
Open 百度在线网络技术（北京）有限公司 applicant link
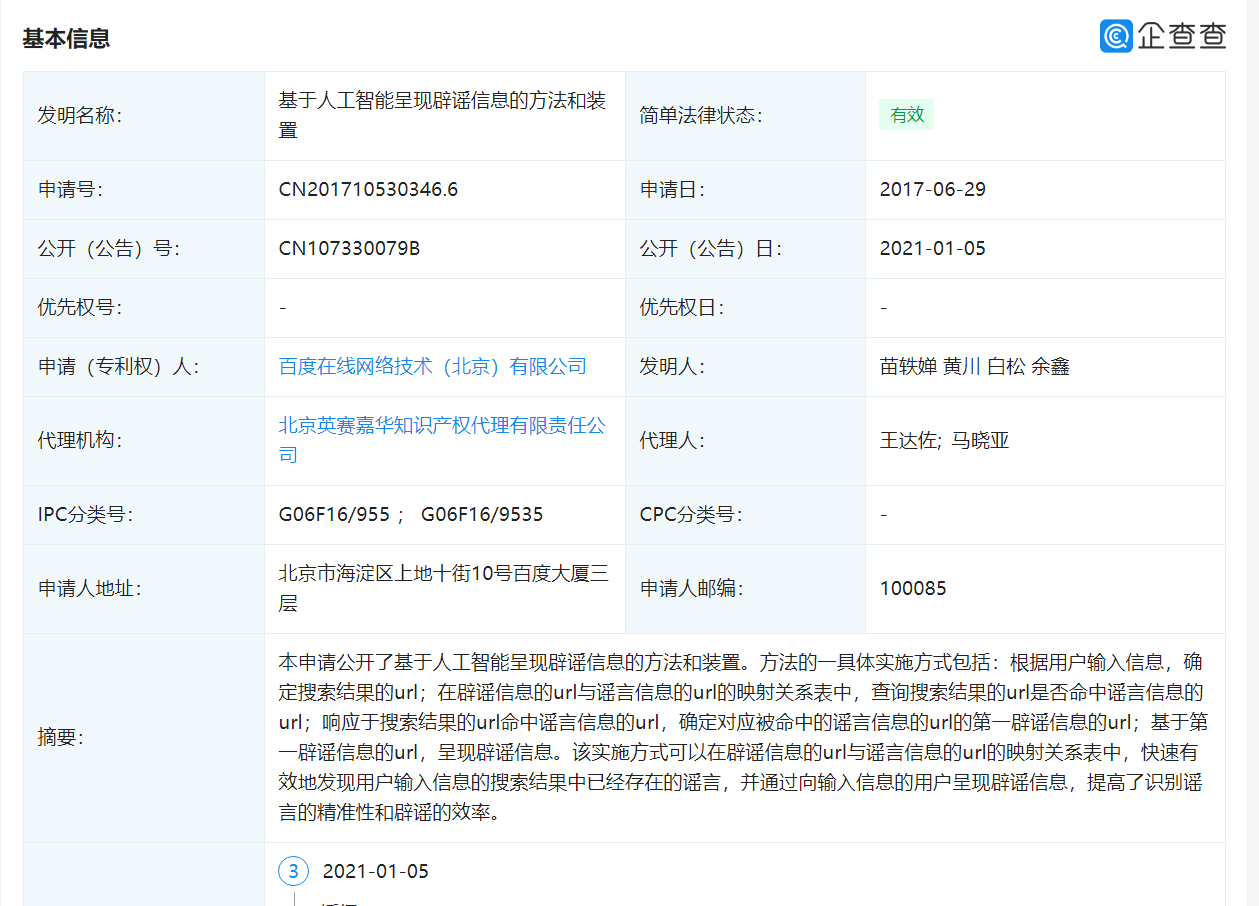(x=433, y=366)
